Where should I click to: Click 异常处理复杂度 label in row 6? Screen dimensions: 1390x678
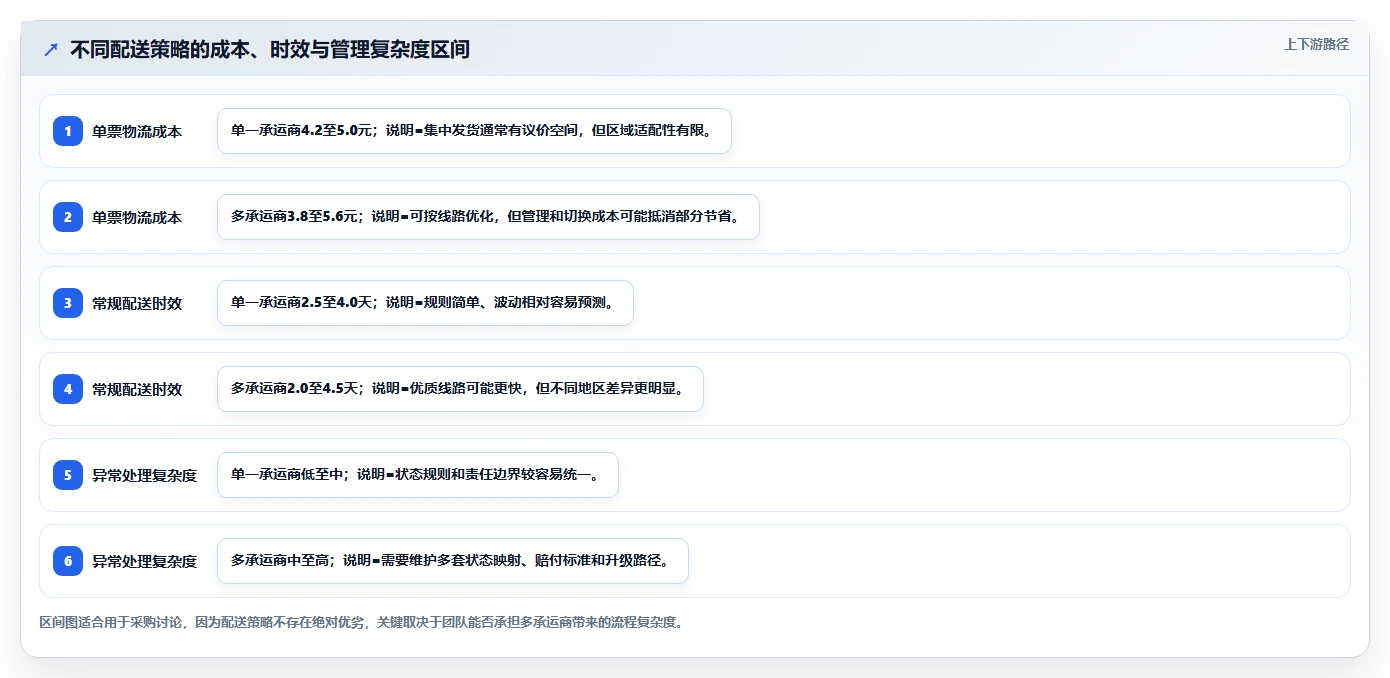point(145,561)
